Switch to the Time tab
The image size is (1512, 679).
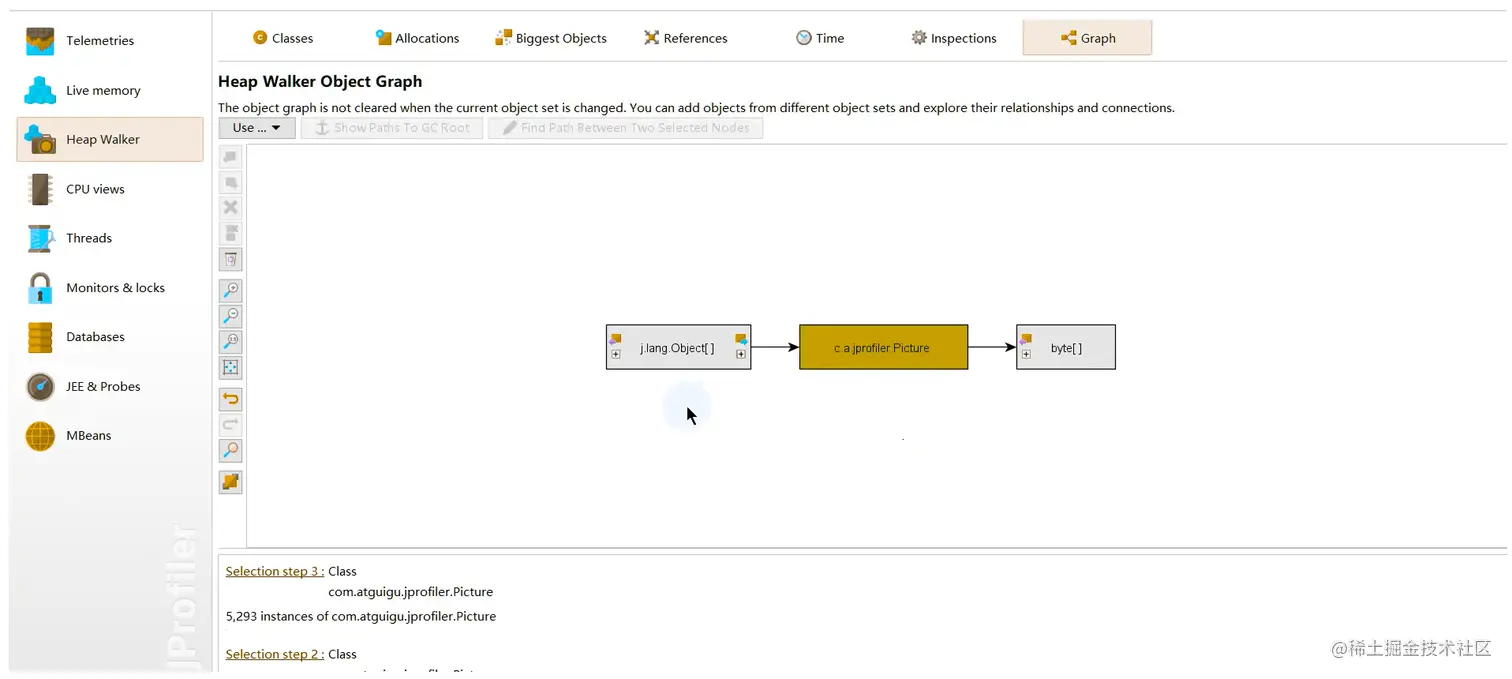click(820, 38)
